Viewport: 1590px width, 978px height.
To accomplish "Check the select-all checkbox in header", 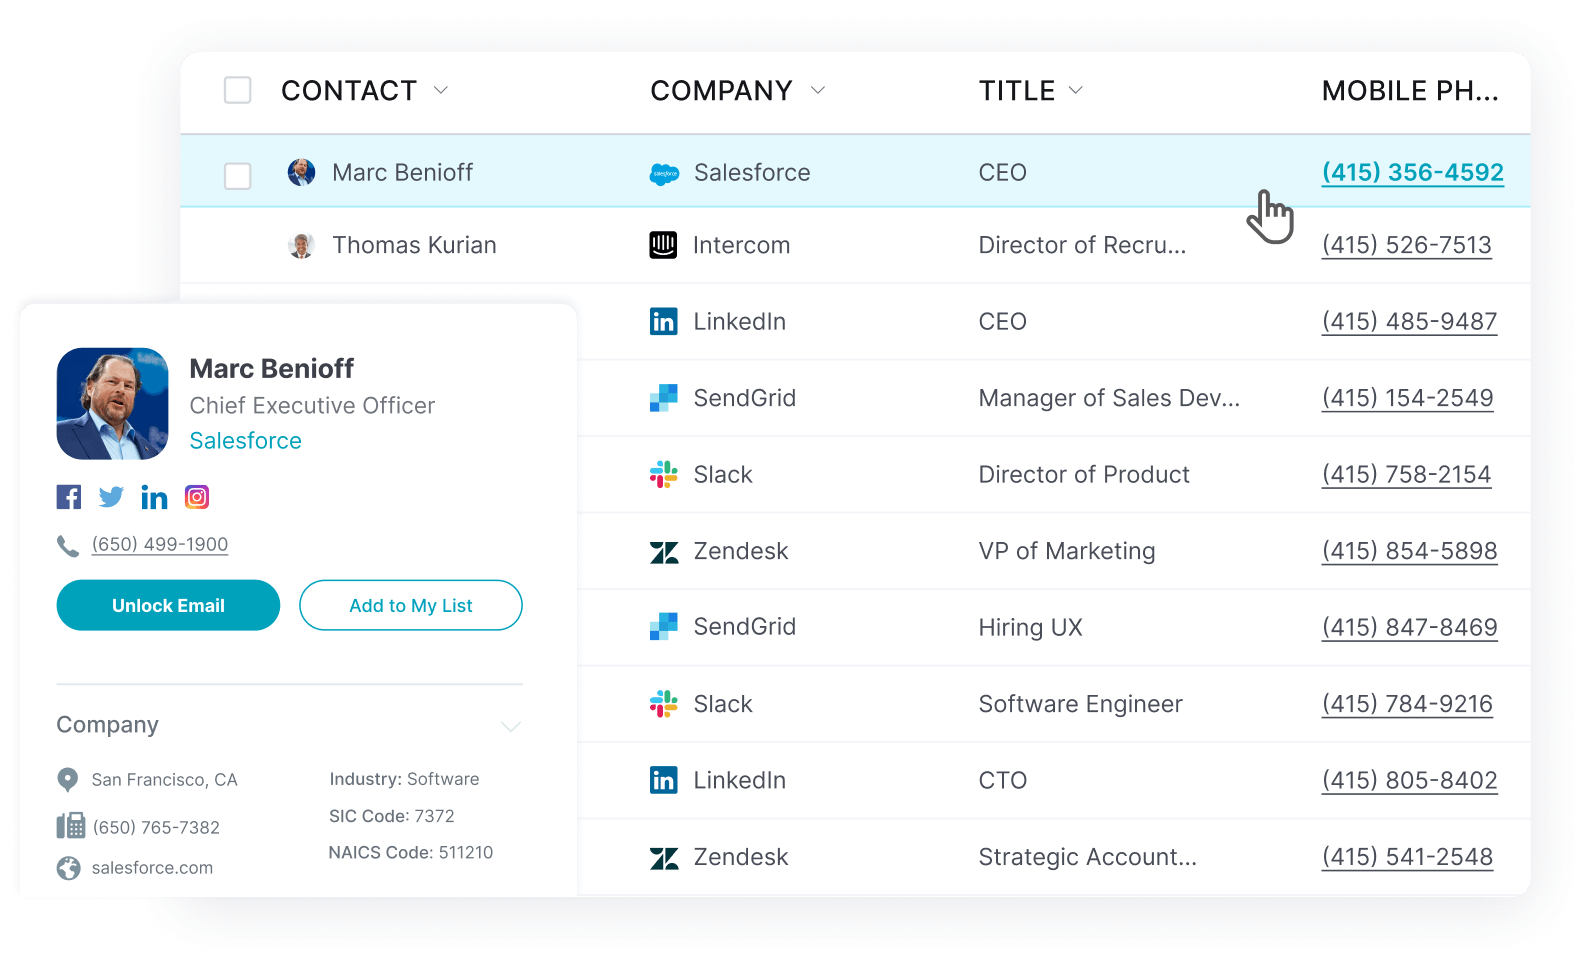I will point(237,90).
